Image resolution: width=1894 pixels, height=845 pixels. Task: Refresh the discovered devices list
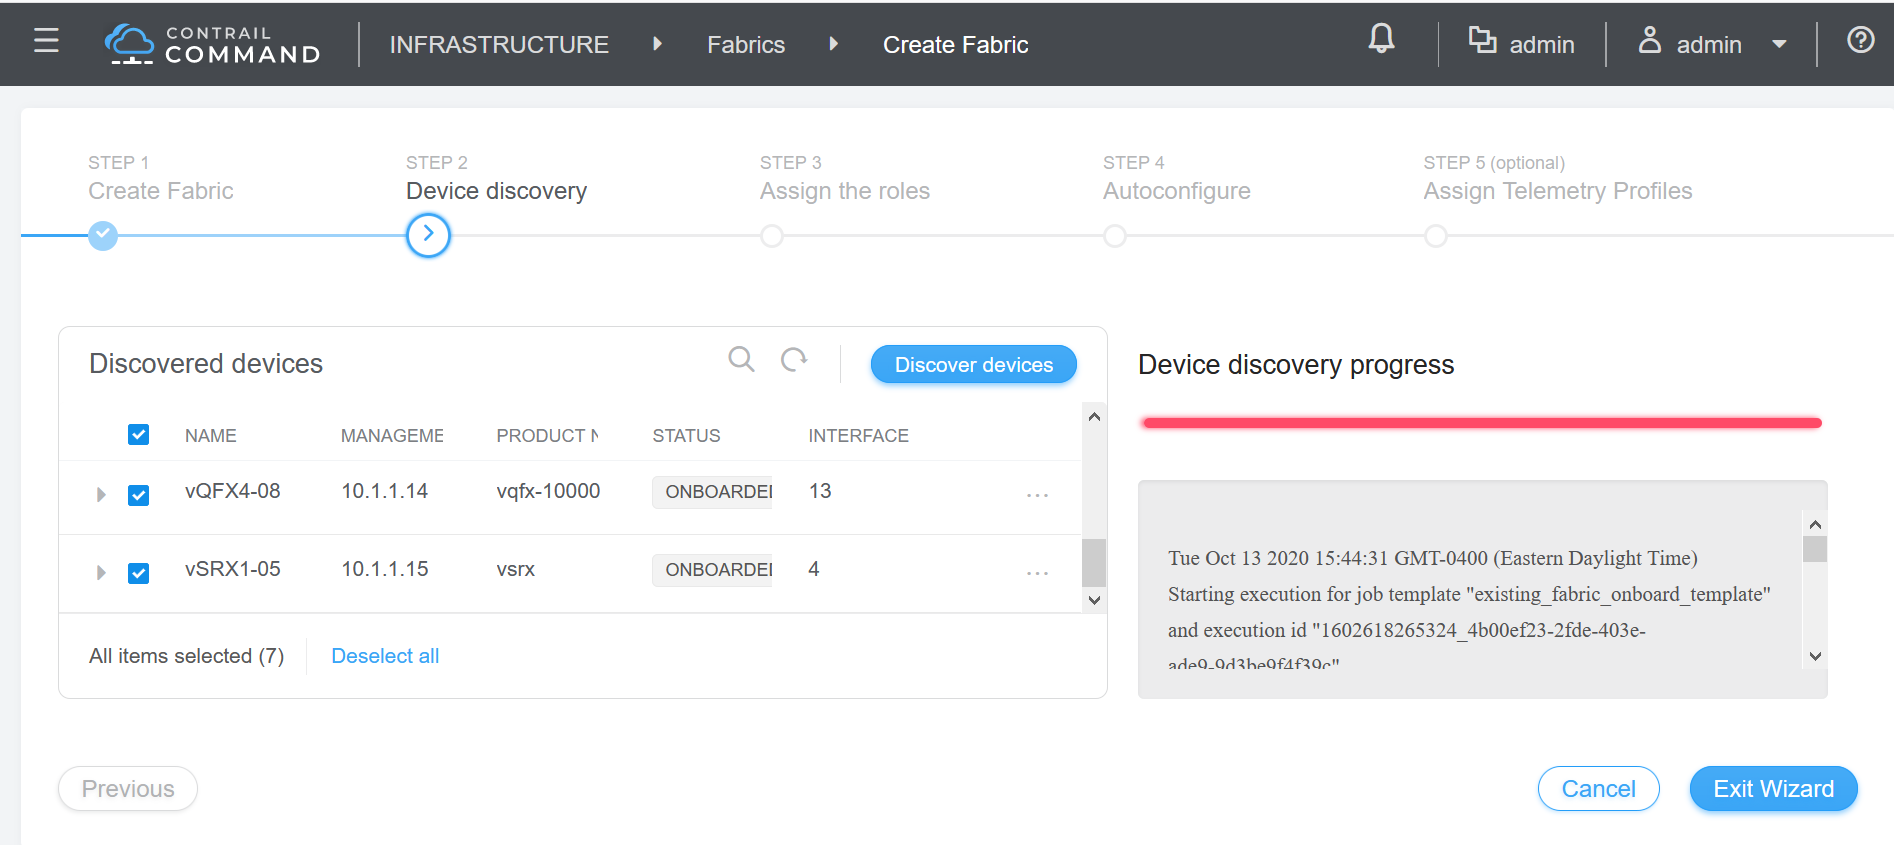click(x=794, y=360)
